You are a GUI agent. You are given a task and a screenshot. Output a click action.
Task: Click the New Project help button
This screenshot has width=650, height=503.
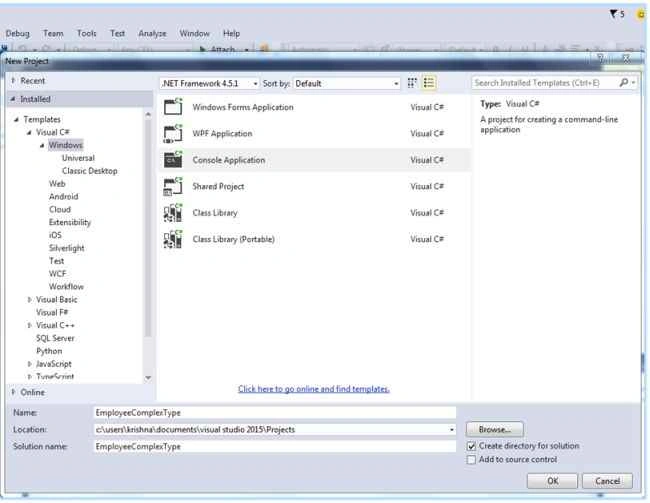(601, 59)
